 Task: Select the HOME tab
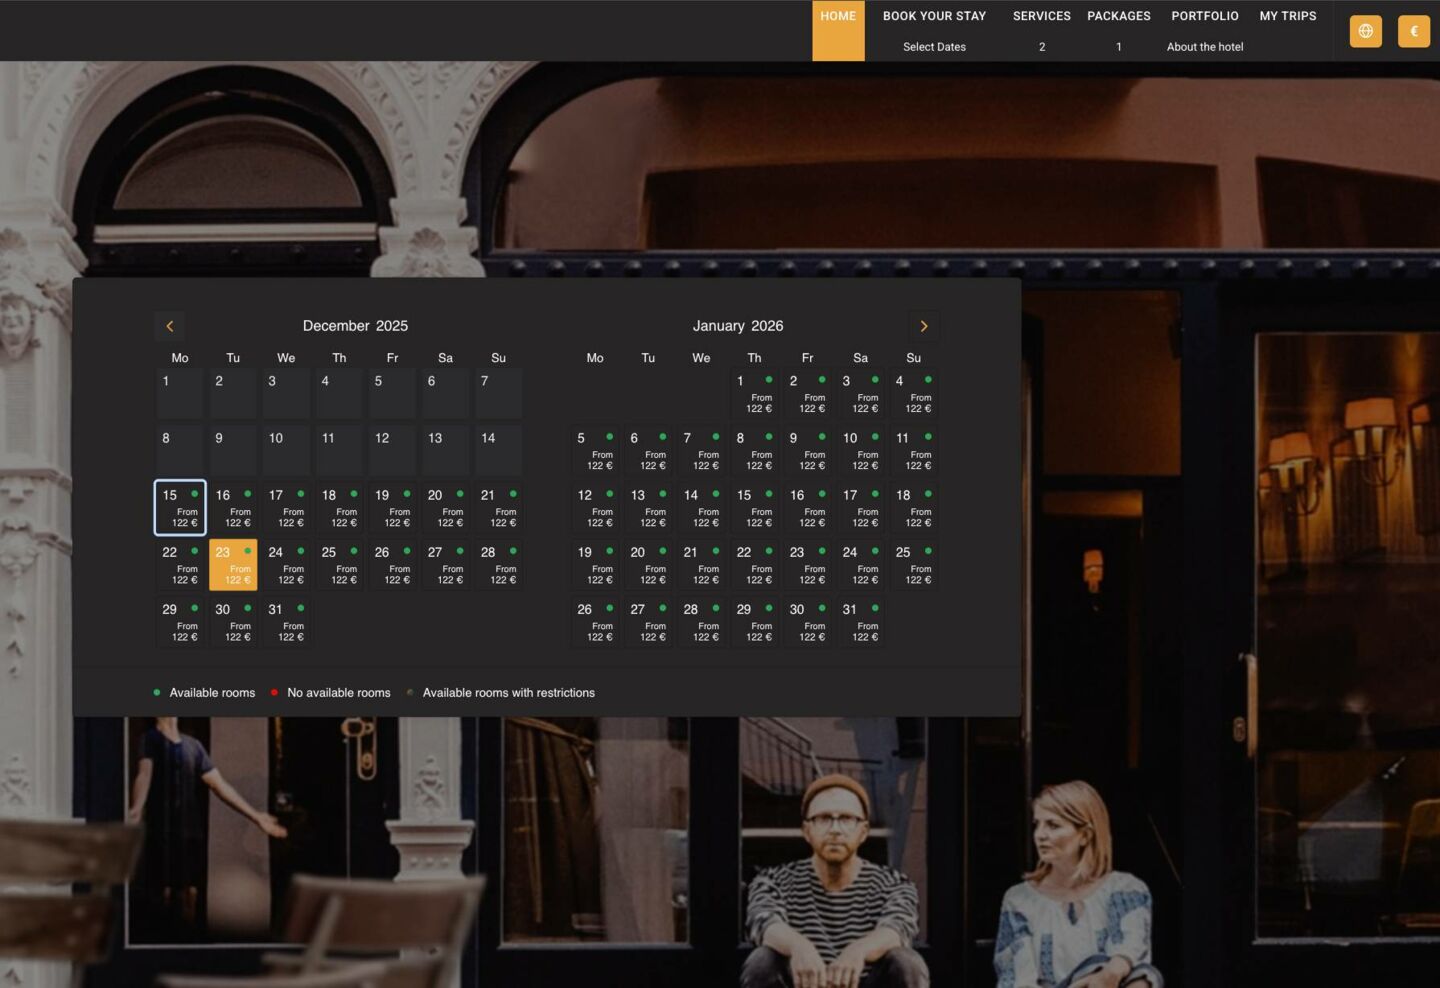[837, 16]
